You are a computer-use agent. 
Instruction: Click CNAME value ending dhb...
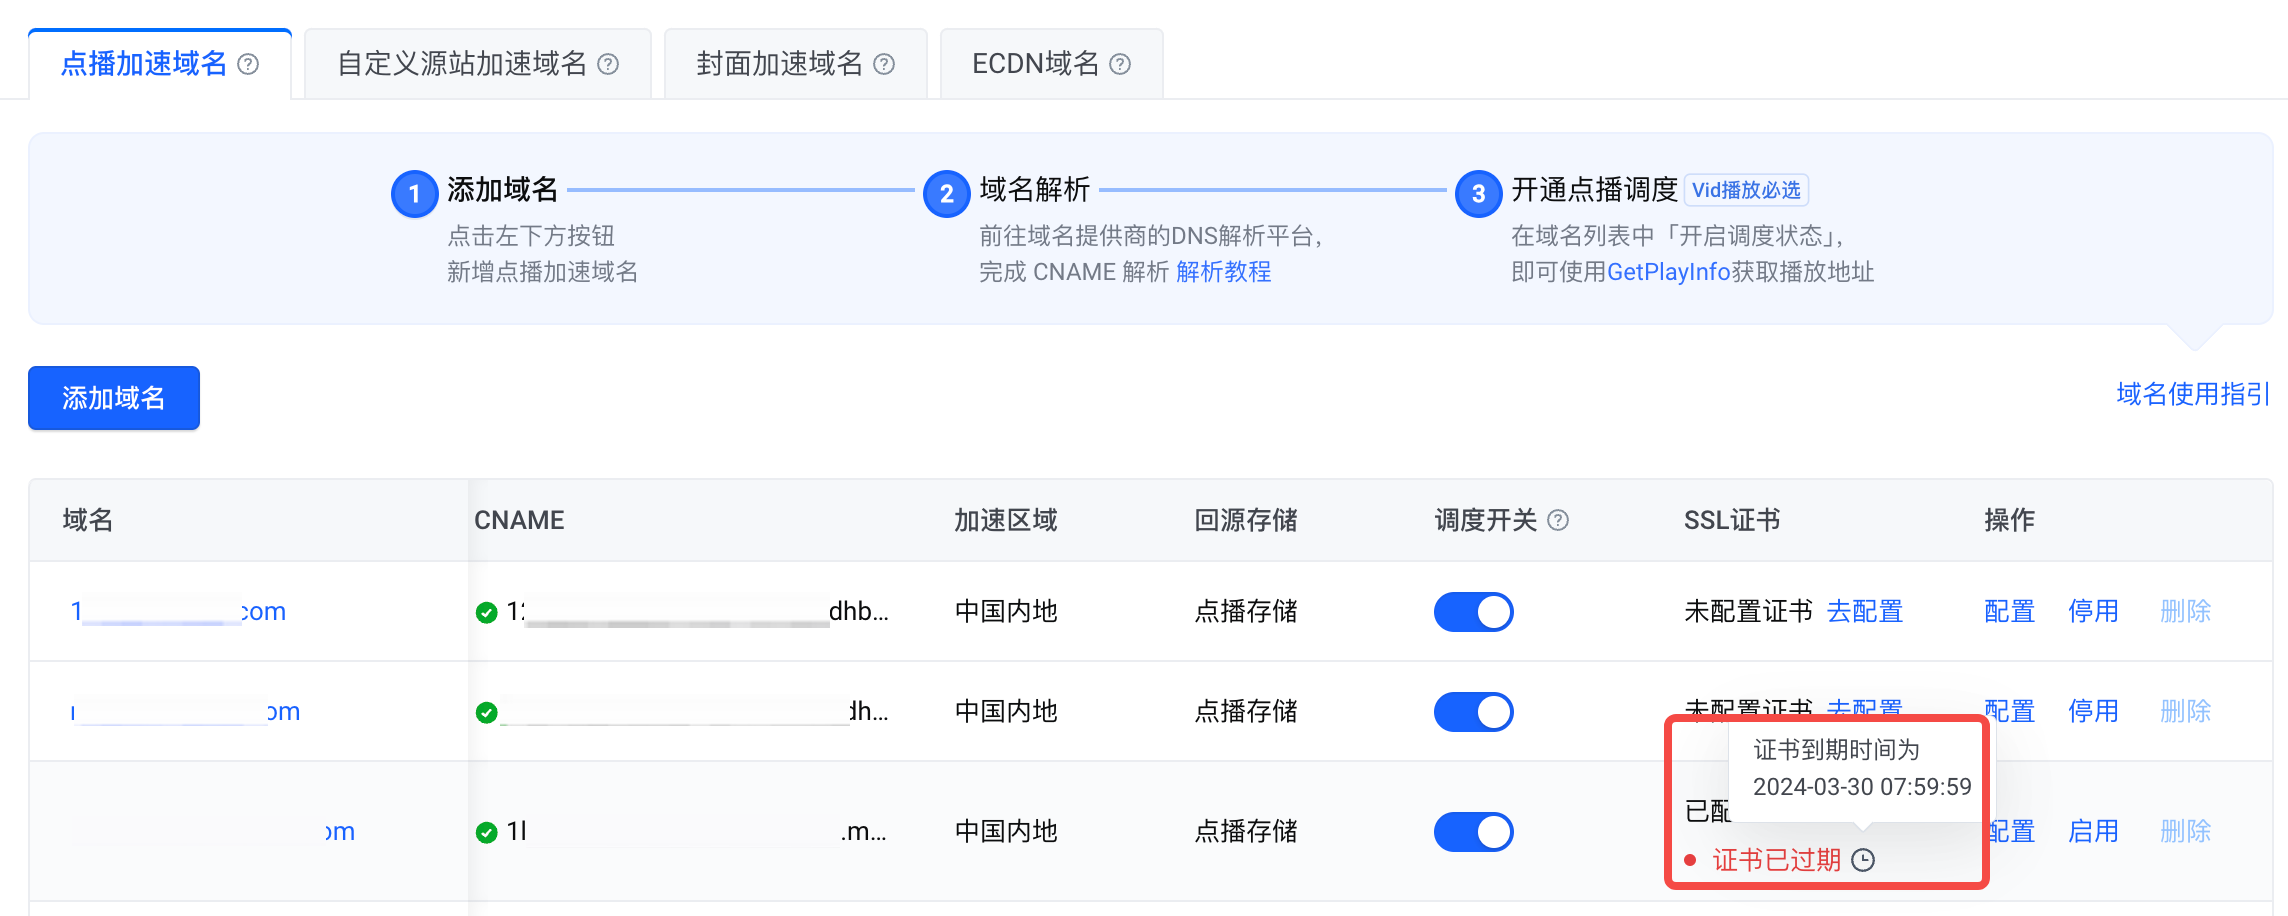pos(697,611)
